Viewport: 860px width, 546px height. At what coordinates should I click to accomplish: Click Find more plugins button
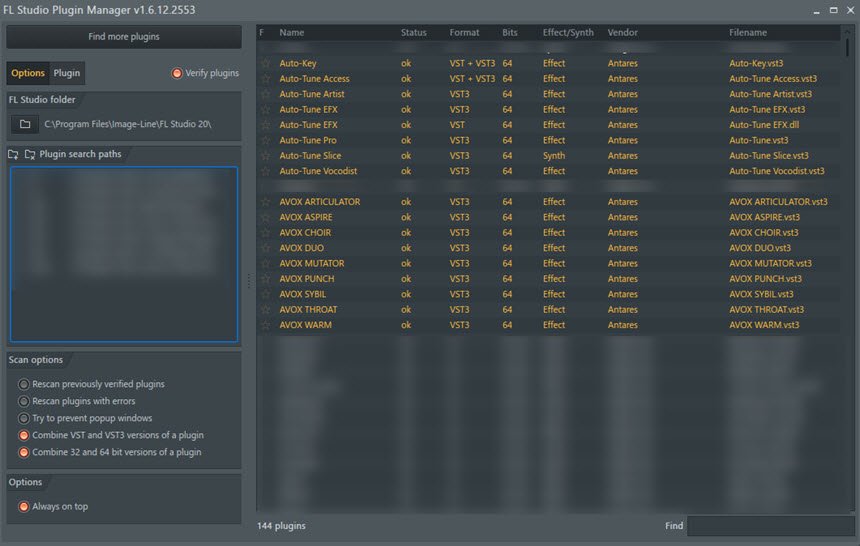click(124, 36)
